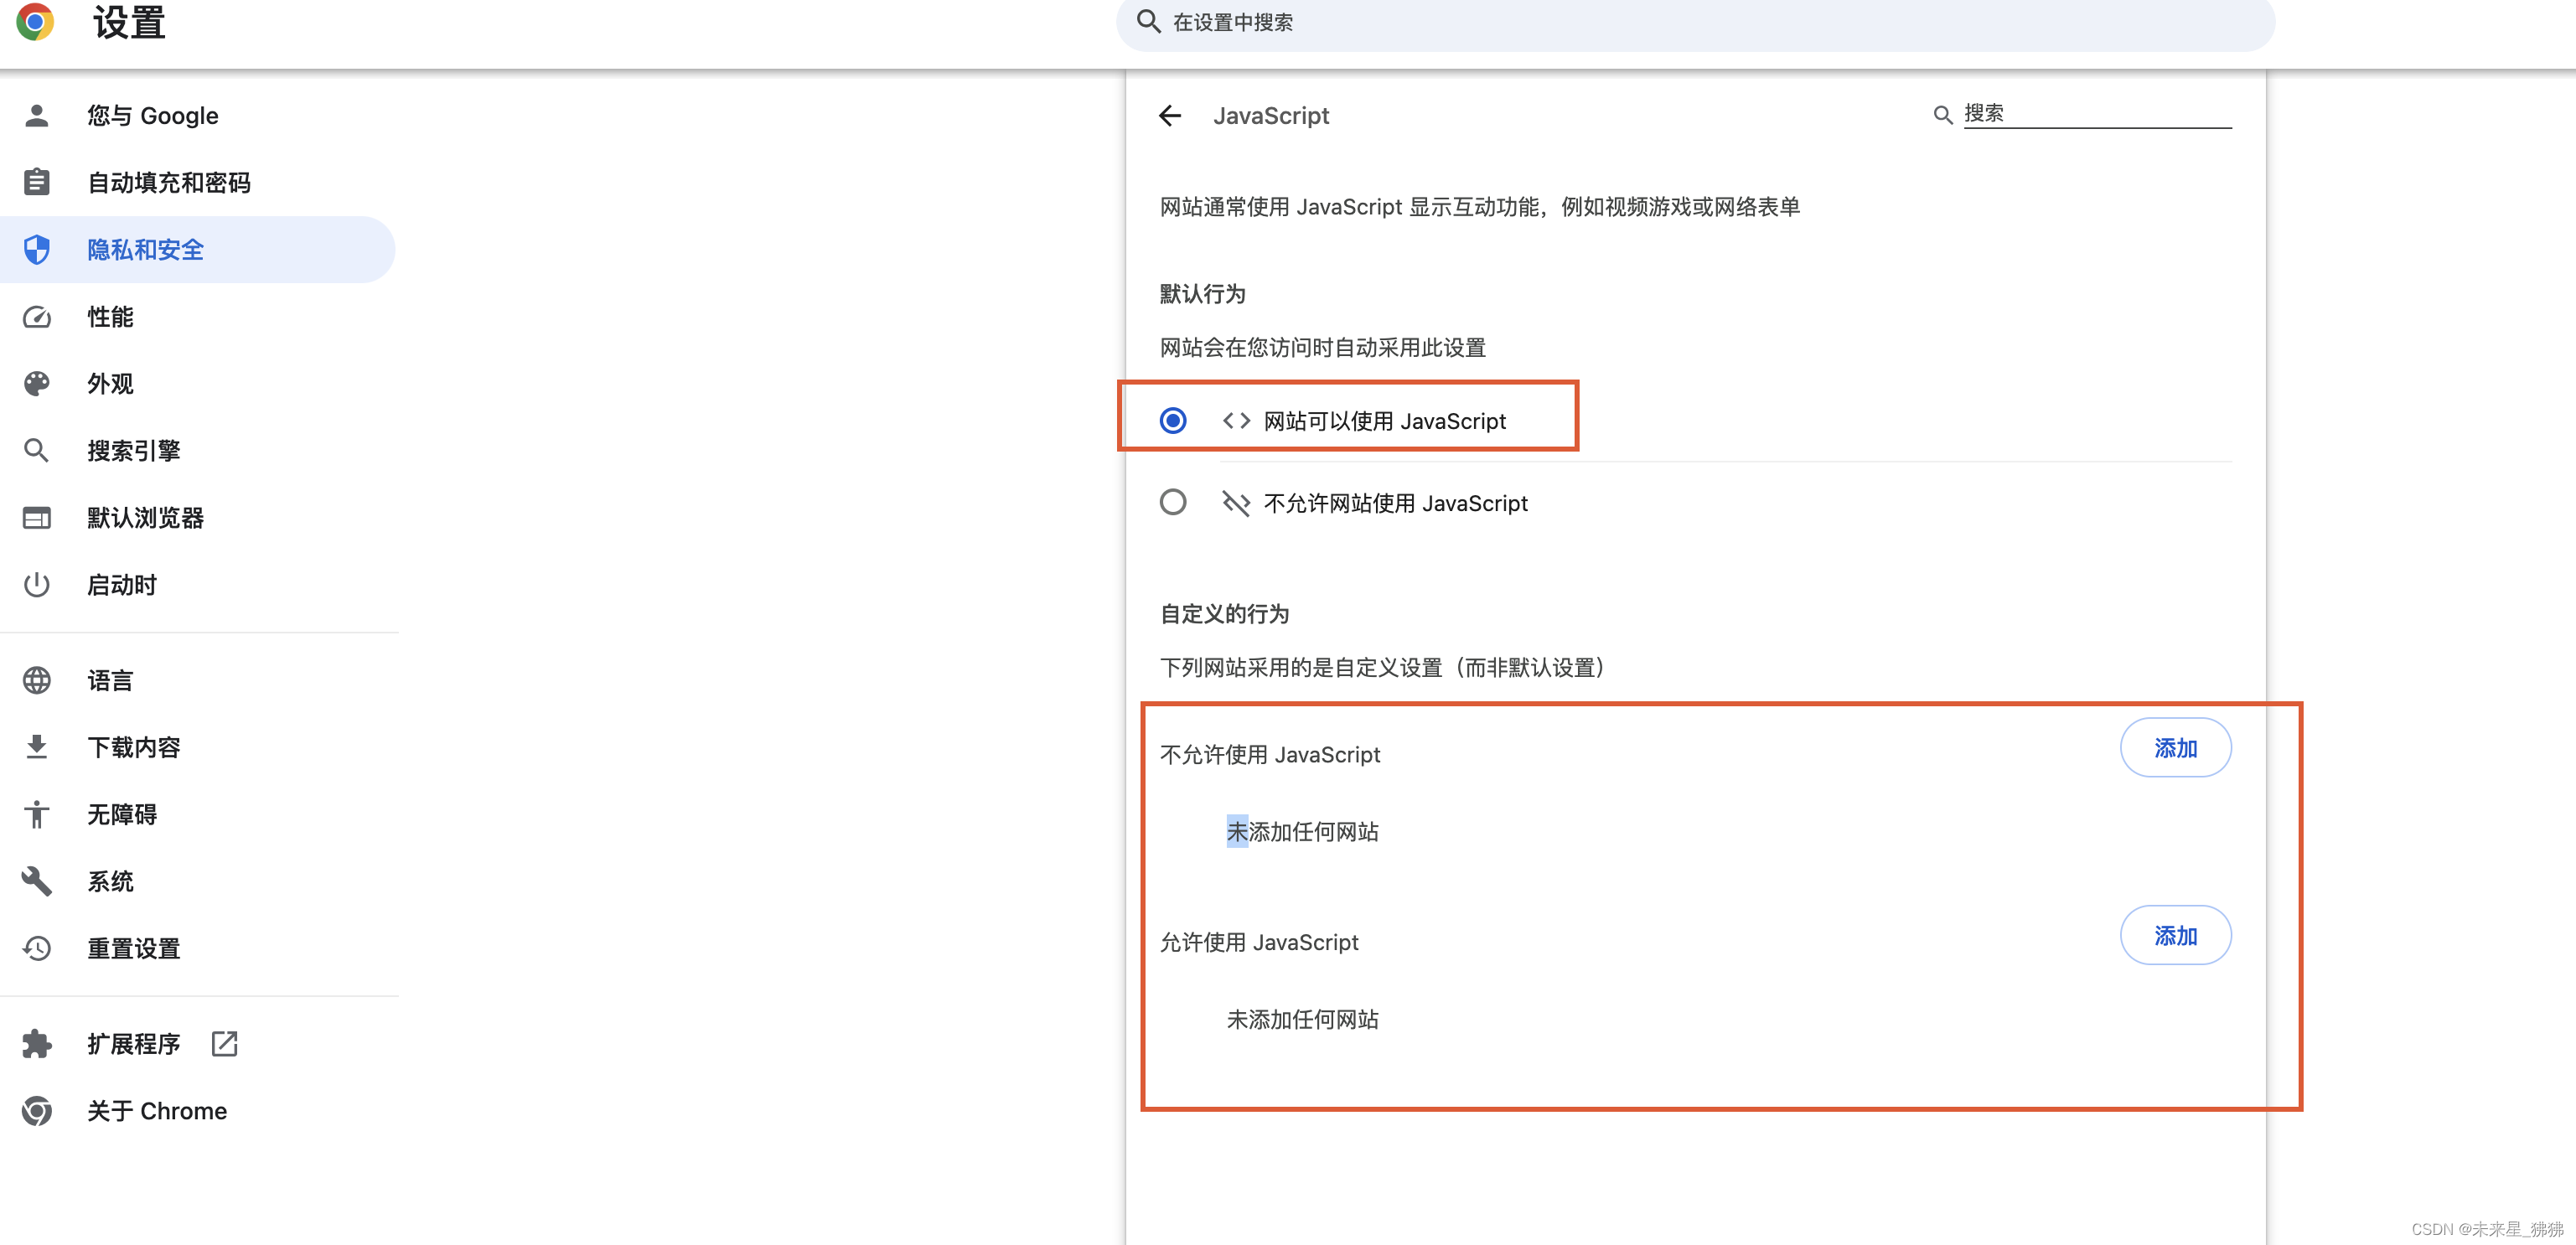Click the back arrow beside JavaScript
This screenshot has width=2576, height=1245.
click(x=1169, y=116)
